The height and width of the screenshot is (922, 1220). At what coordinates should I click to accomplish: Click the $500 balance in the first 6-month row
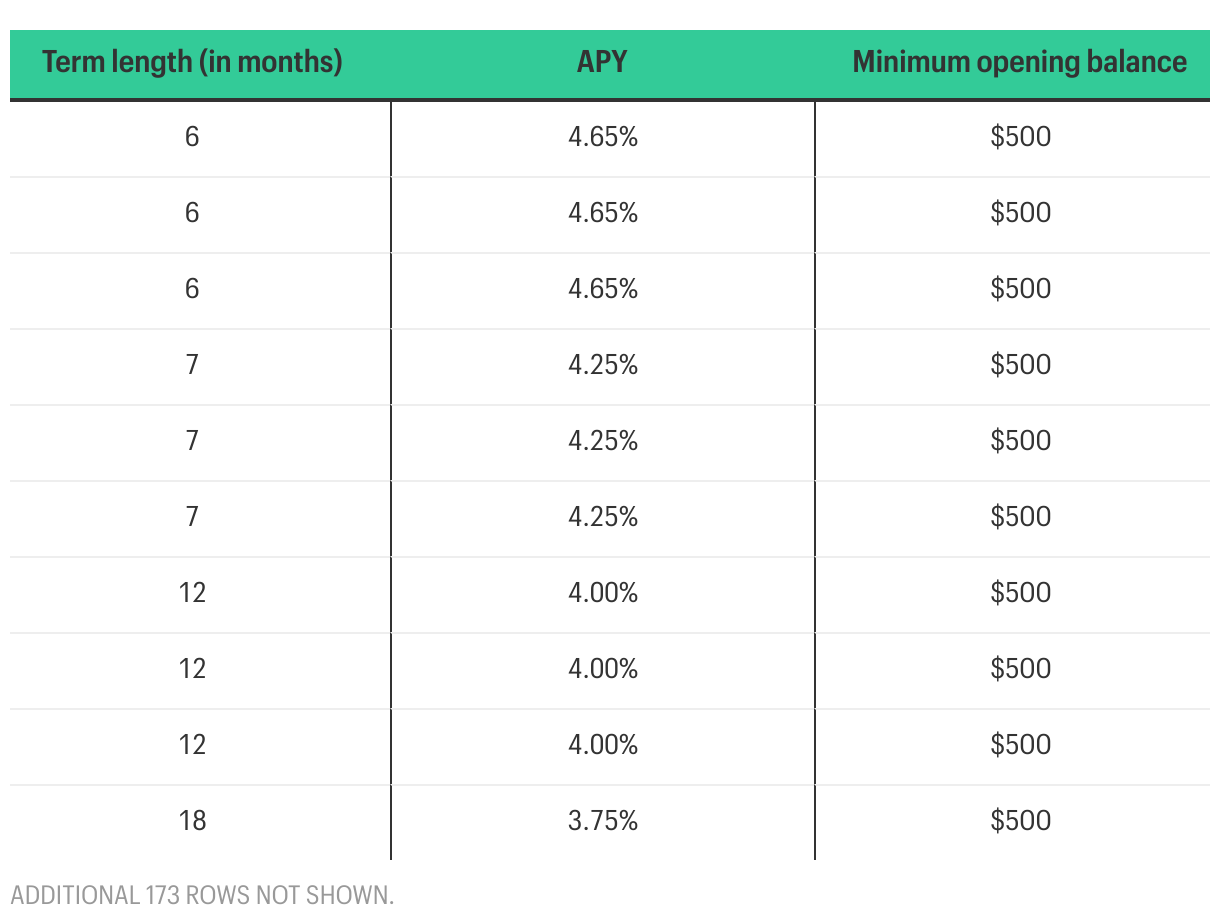1021,137
